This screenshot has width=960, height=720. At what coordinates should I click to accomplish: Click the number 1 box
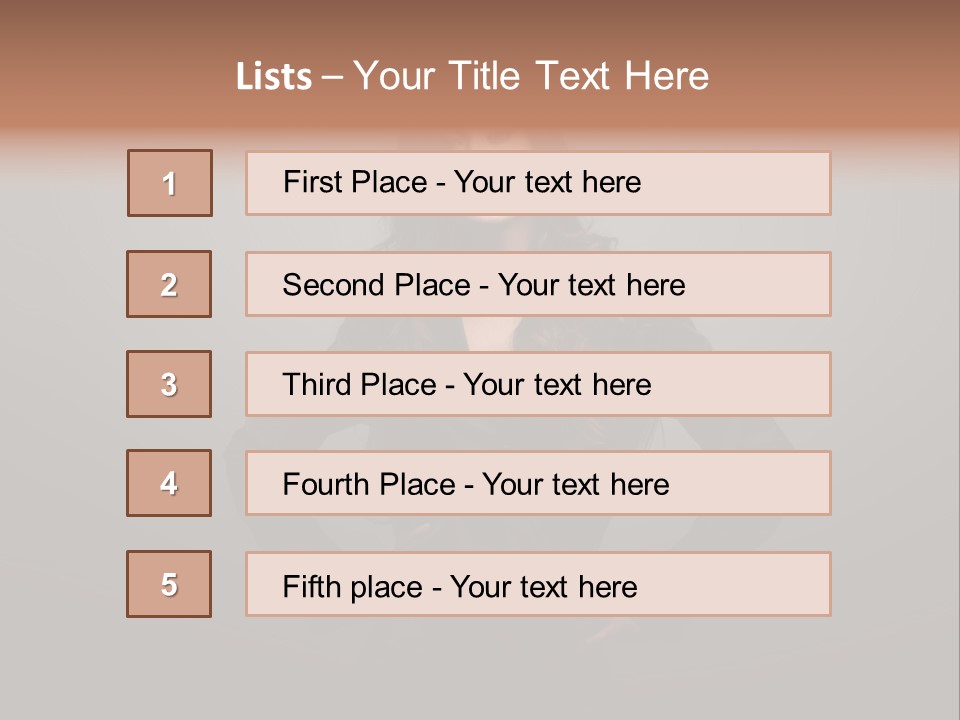(x=170, y=183)
